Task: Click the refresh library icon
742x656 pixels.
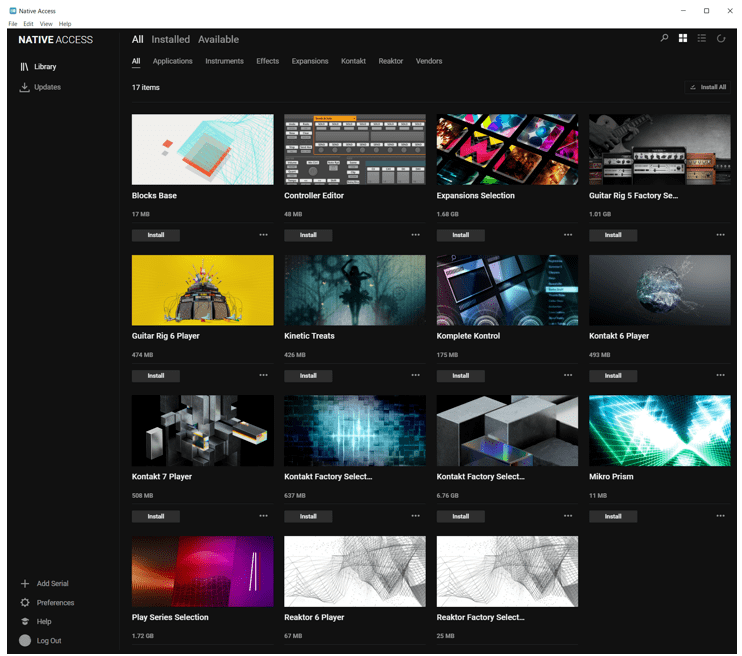Action: click(x=721, y=38)
